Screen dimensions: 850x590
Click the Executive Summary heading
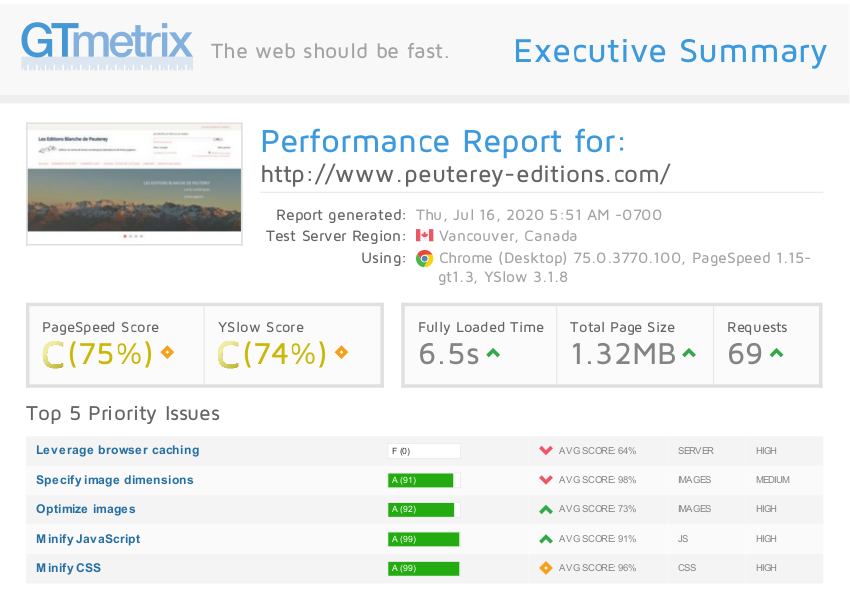point(670,51)
